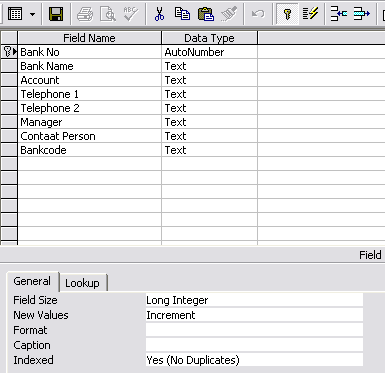The width and height of the screenshot is (385, 373).
Task: Select the Bankcode field name cell
Action: pyautogui.click(x=89, y=150)
